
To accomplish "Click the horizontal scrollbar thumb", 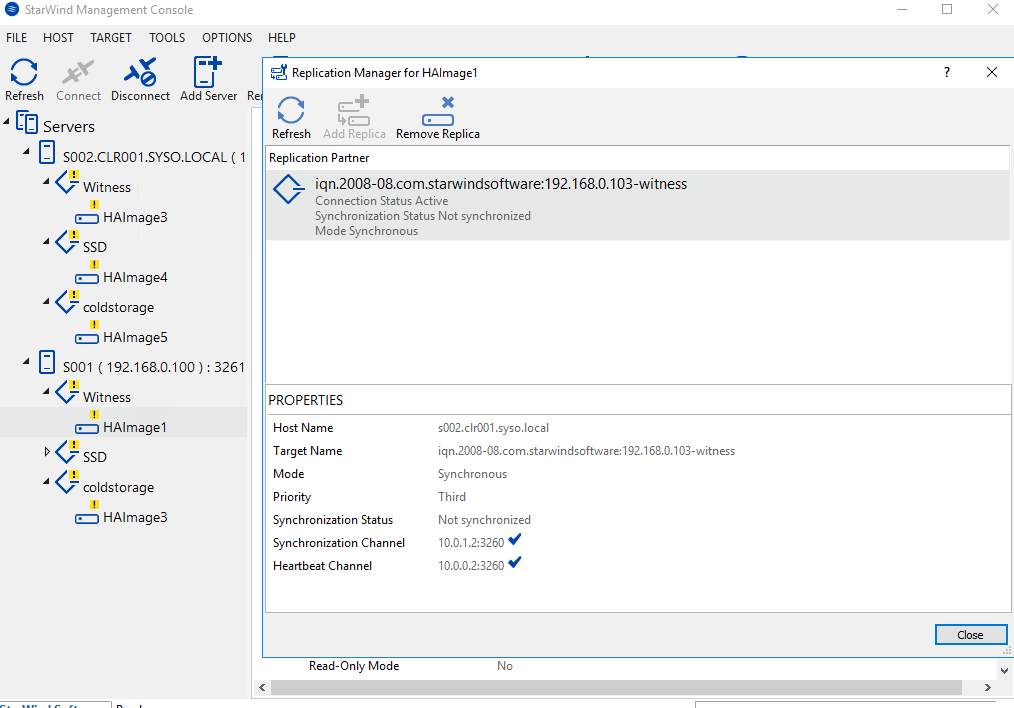I will tap(616, 687).
